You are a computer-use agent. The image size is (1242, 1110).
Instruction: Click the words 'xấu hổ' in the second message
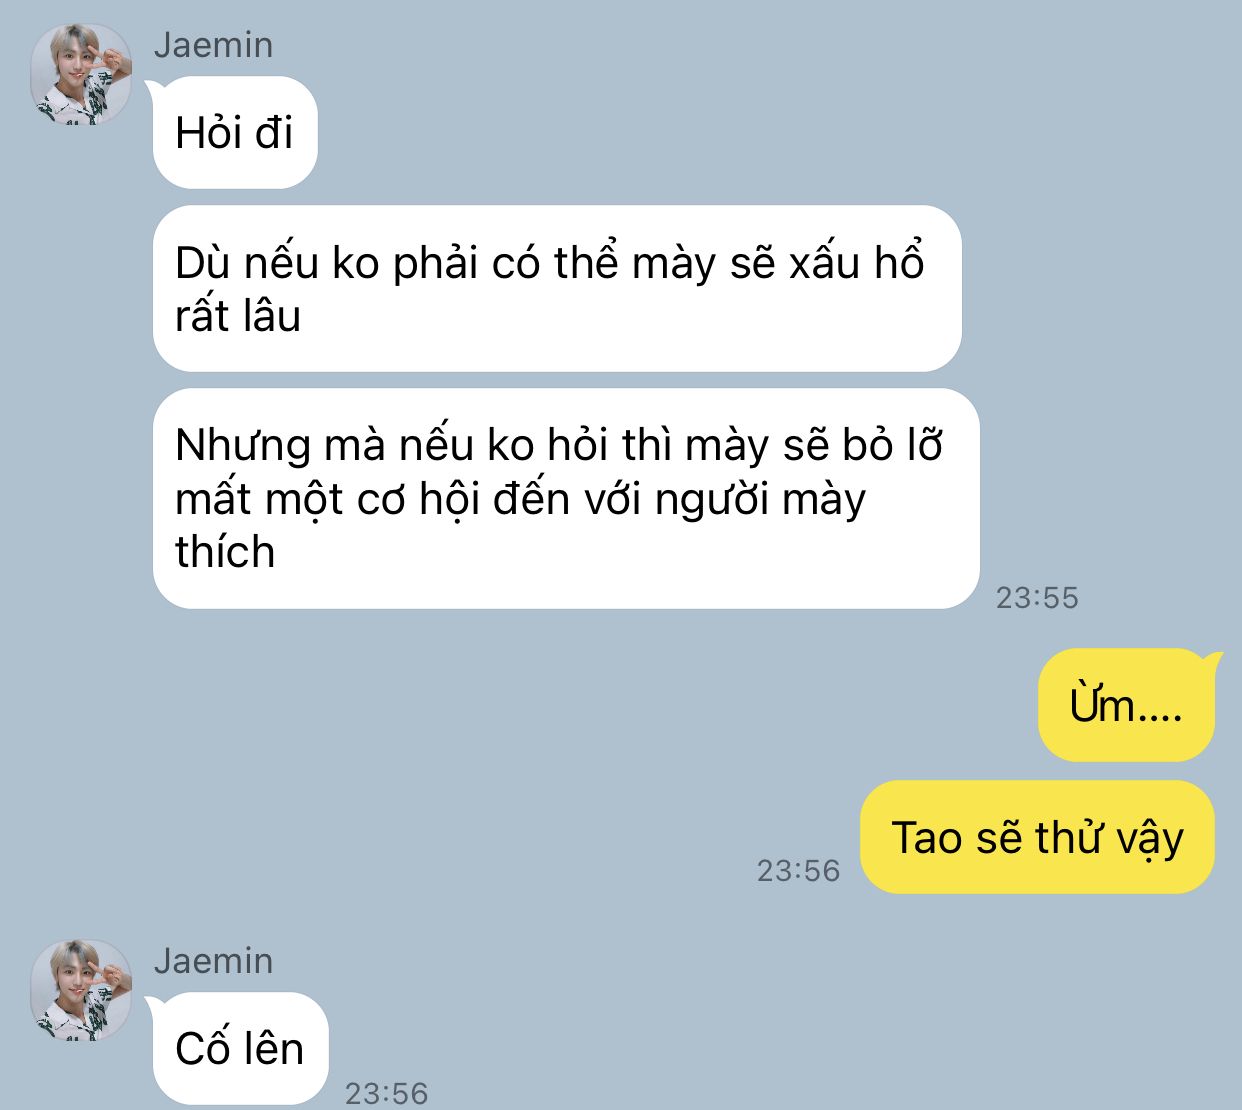coord(856,262)
